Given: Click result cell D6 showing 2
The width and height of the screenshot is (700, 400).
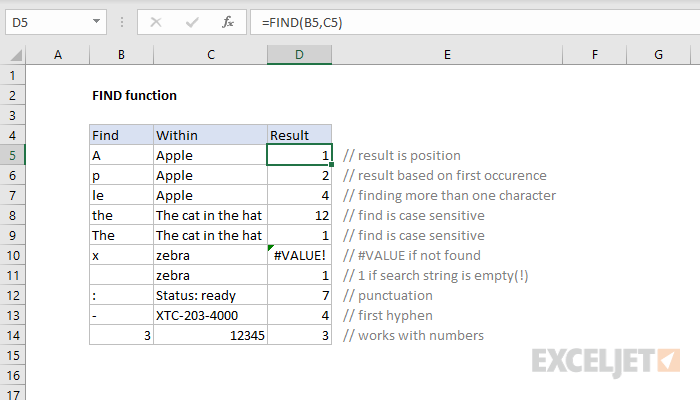Looking at the screenshot, I should pyautogui.click(x=300, y=175).
